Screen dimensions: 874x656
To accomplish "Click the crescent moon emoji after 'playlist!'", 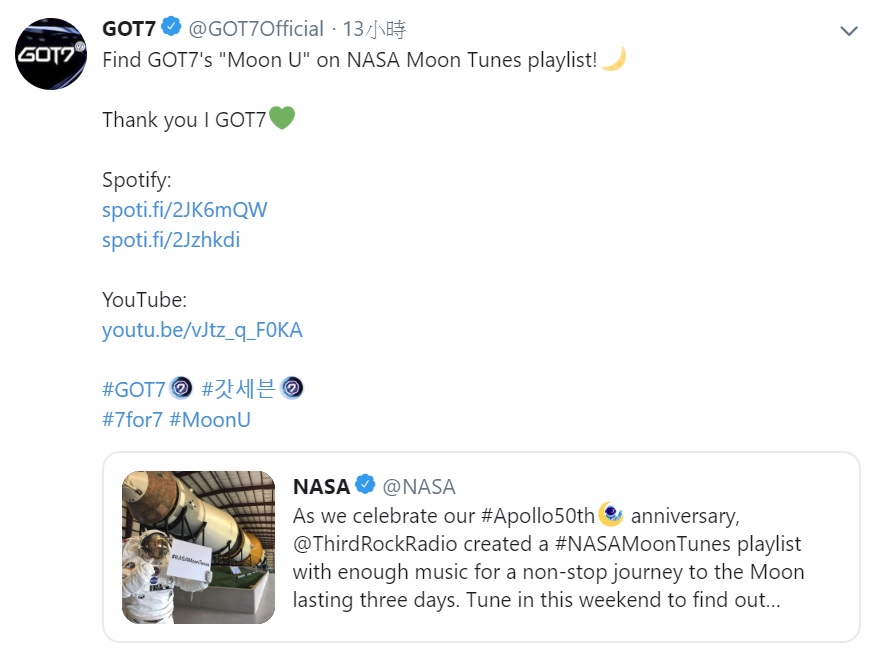I will [x=614, y=60].
